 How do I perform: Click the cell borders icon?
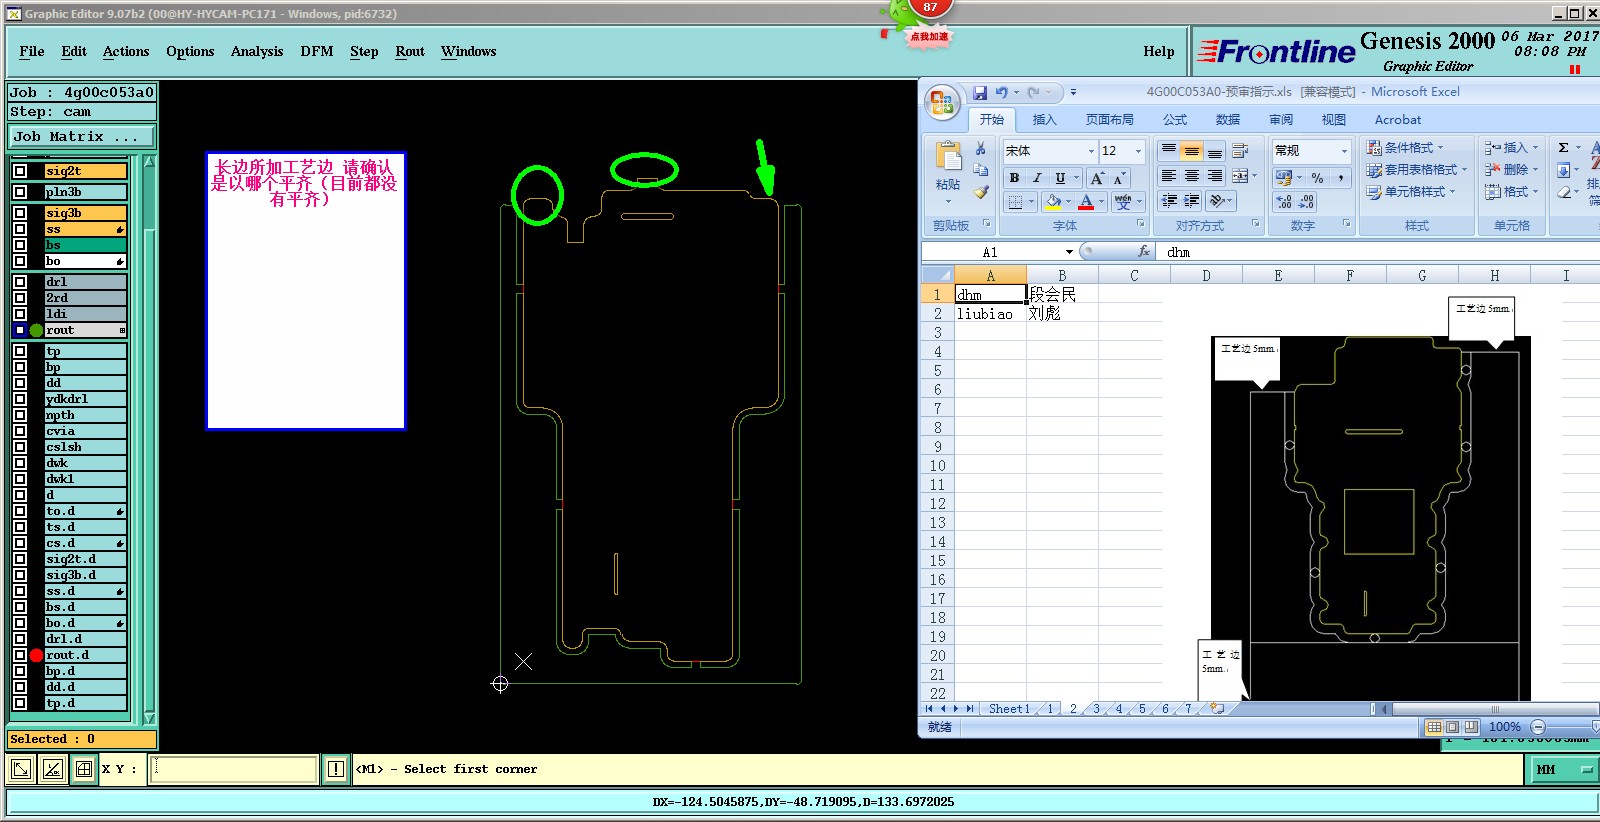coord(1016,202)
